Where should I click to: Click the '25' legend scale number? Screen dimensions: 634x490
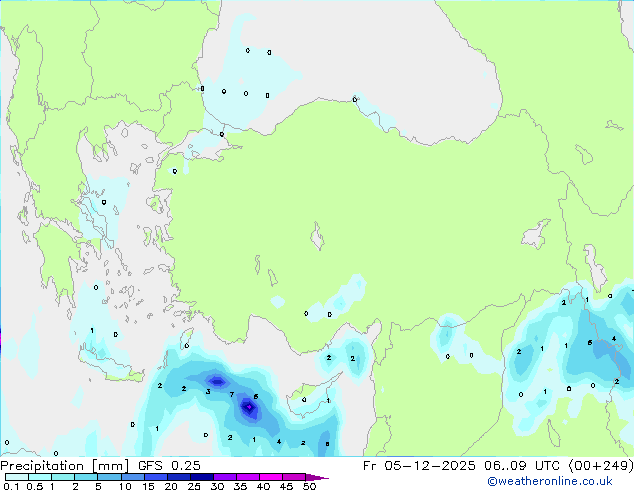click(194, 486)
